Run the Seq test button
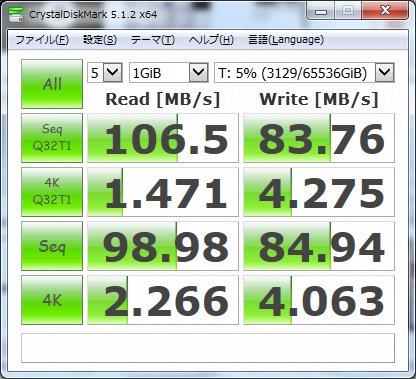Image resolution: width=416 pixels, height=379 pixels. coord(52,246)
